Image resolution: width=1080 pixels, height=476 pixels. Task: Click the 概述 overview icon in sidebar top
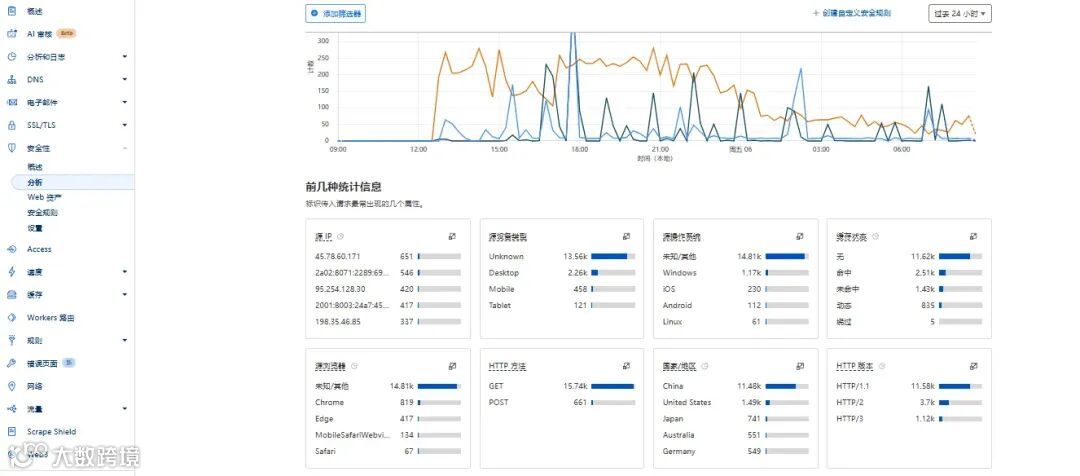click(12, 11)
